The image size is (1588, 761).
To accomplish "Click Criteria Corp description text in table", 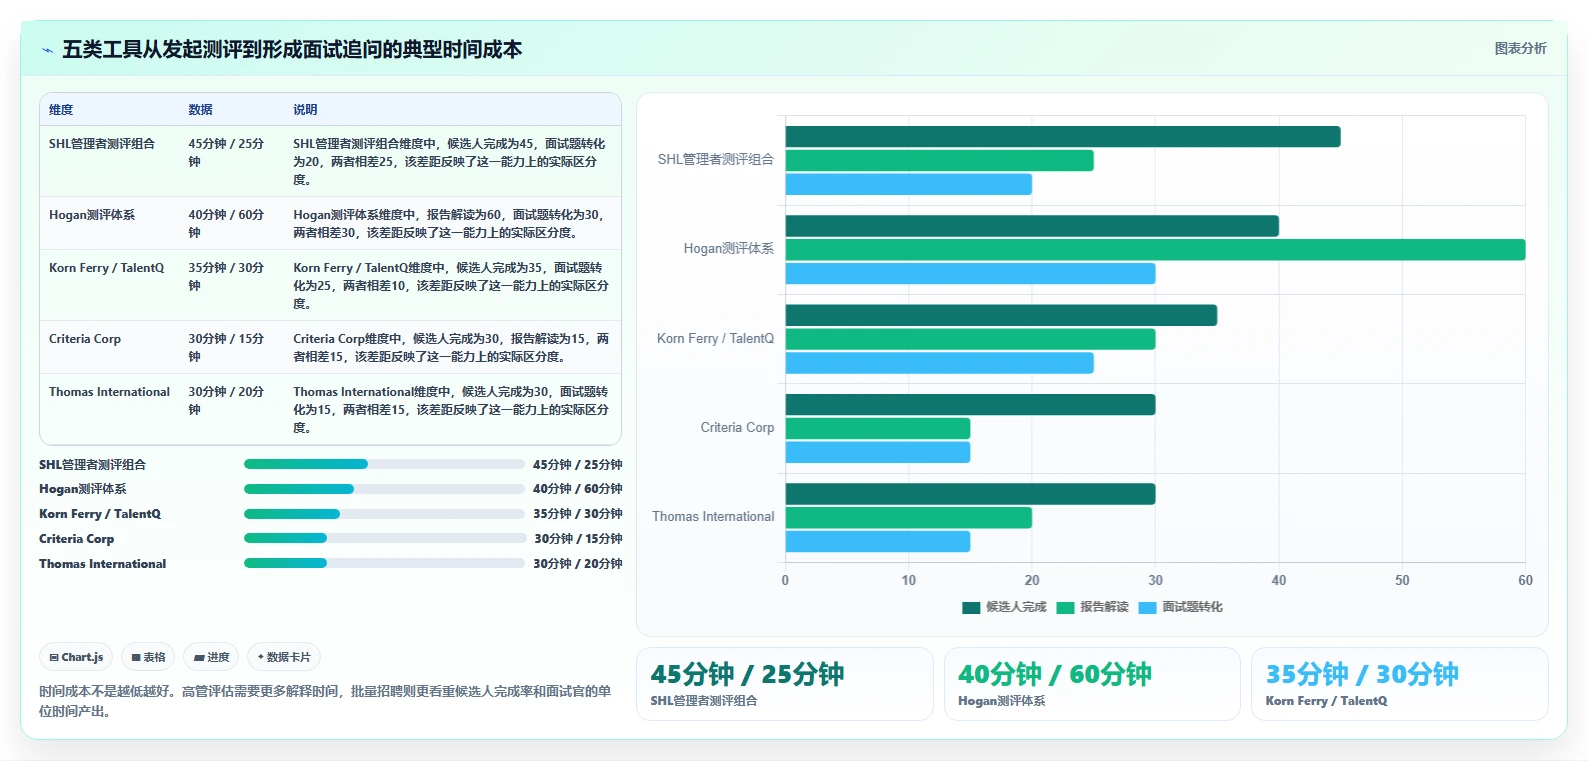I will [x=450, y=348].
